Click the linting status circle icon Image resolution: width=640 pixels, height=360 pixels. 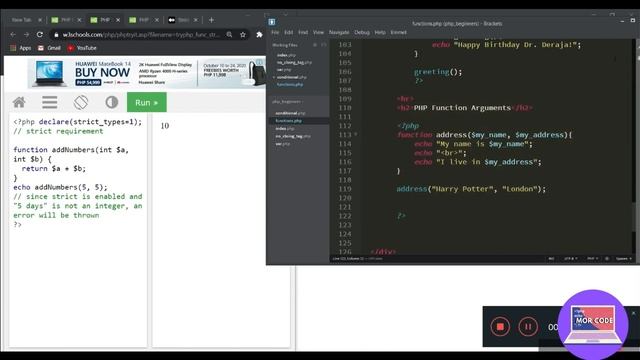(x=607, y=259)
